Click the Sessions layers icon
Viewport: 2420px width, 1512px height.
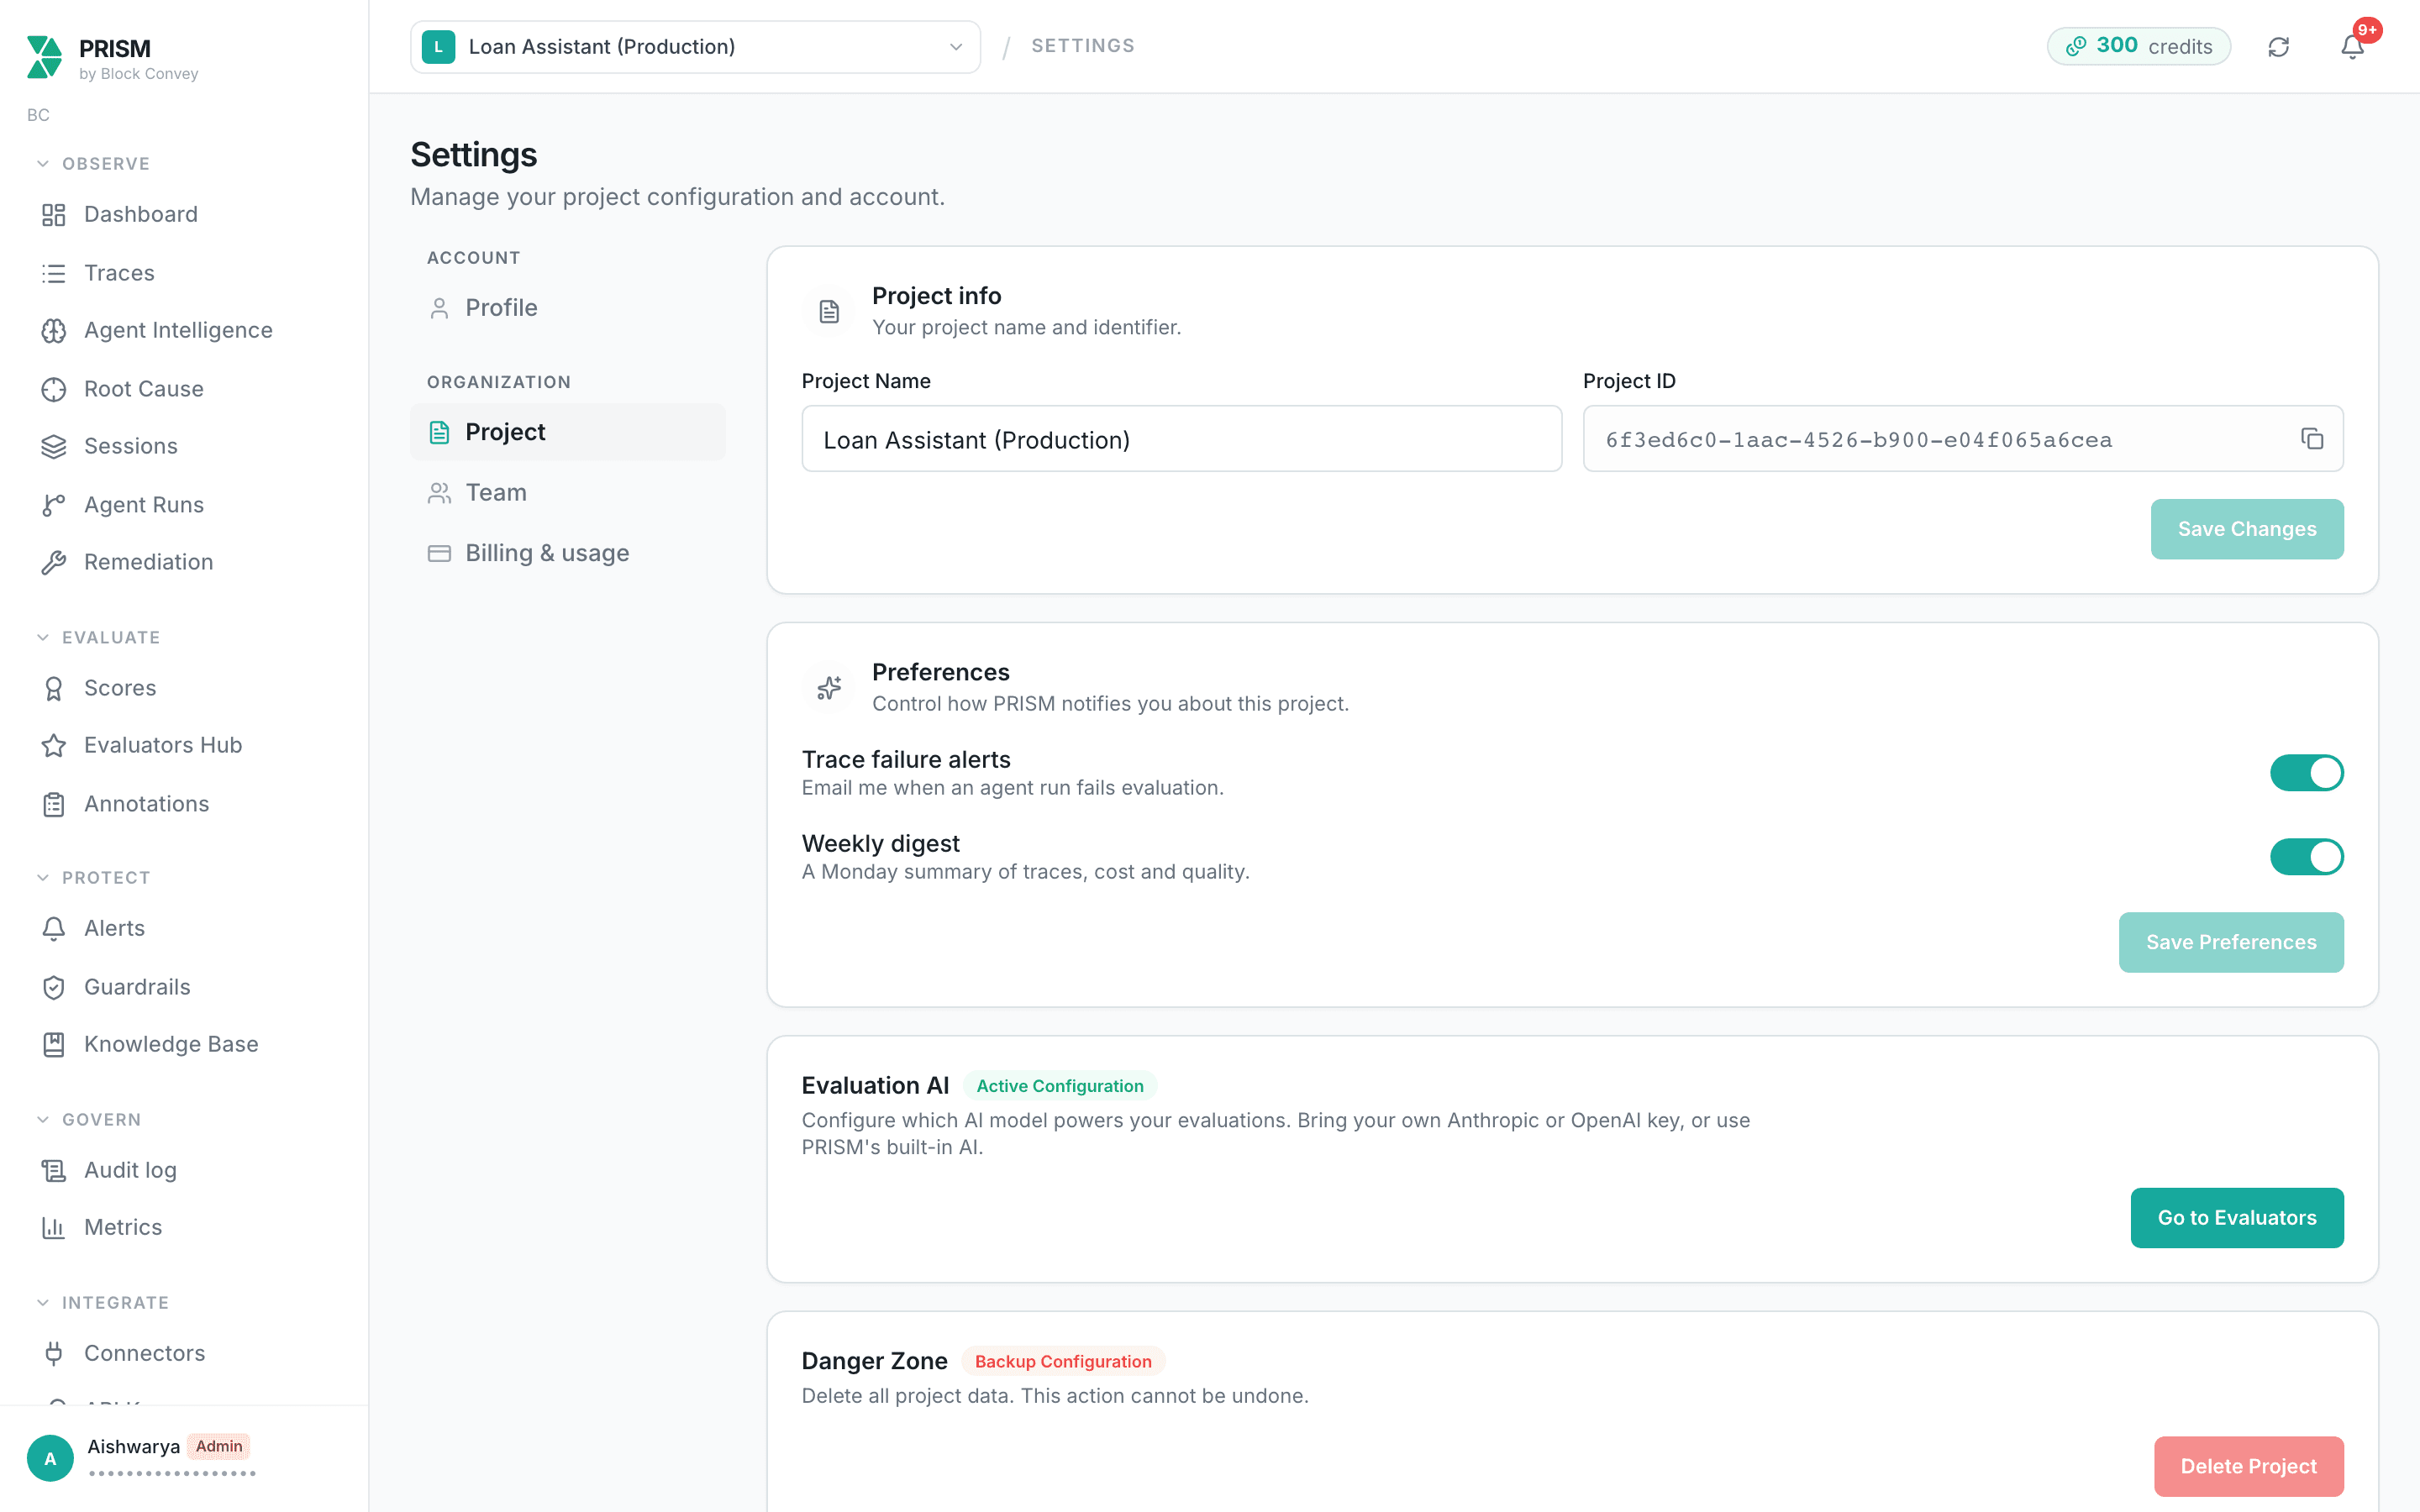tap(54, 447)
